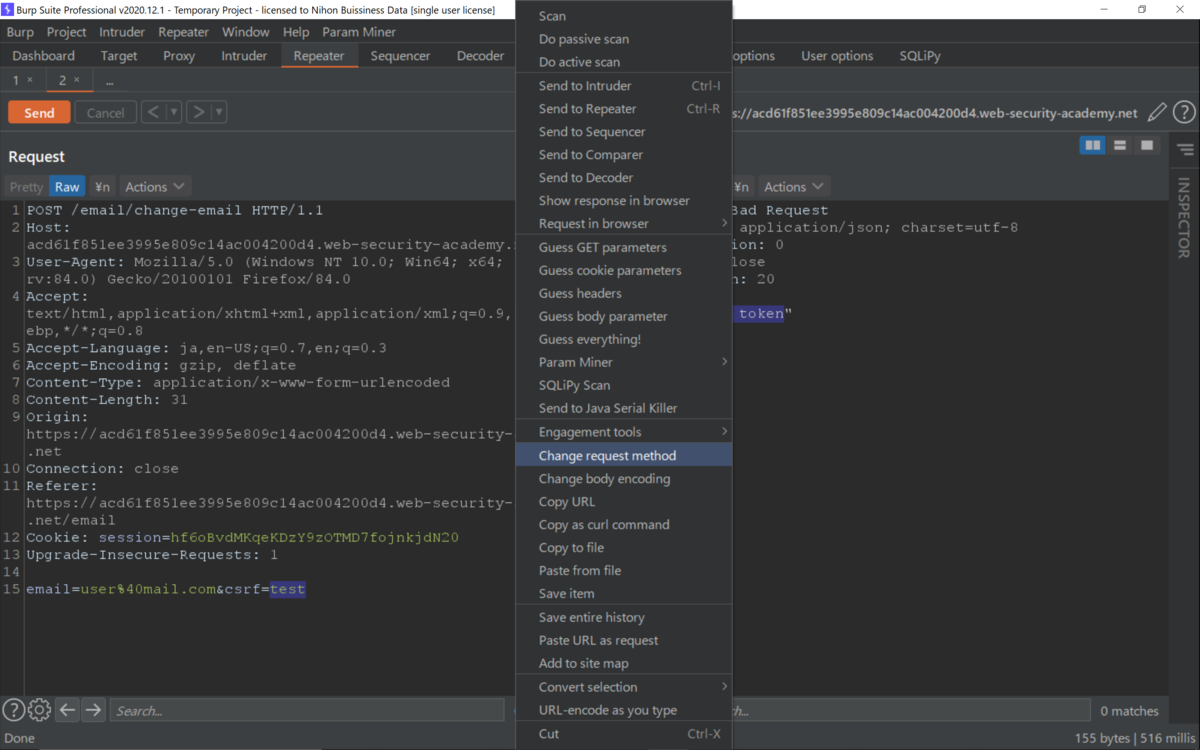
Task: Click the session cookie value
Action: click(x=315, y=537)
